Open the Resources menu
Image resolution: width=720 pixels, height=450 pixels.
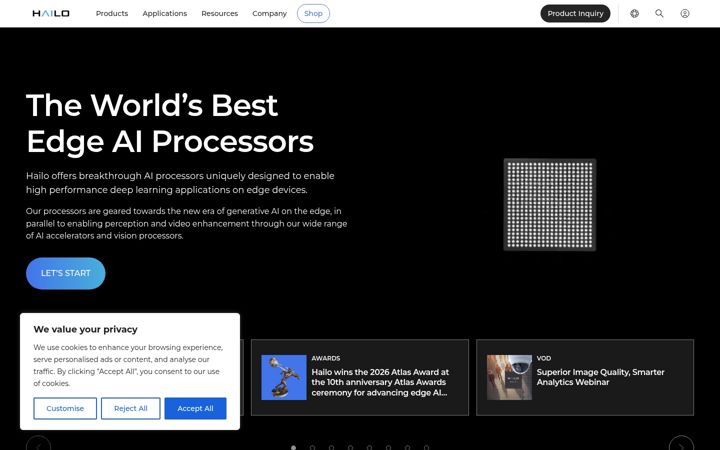[219, 13]
